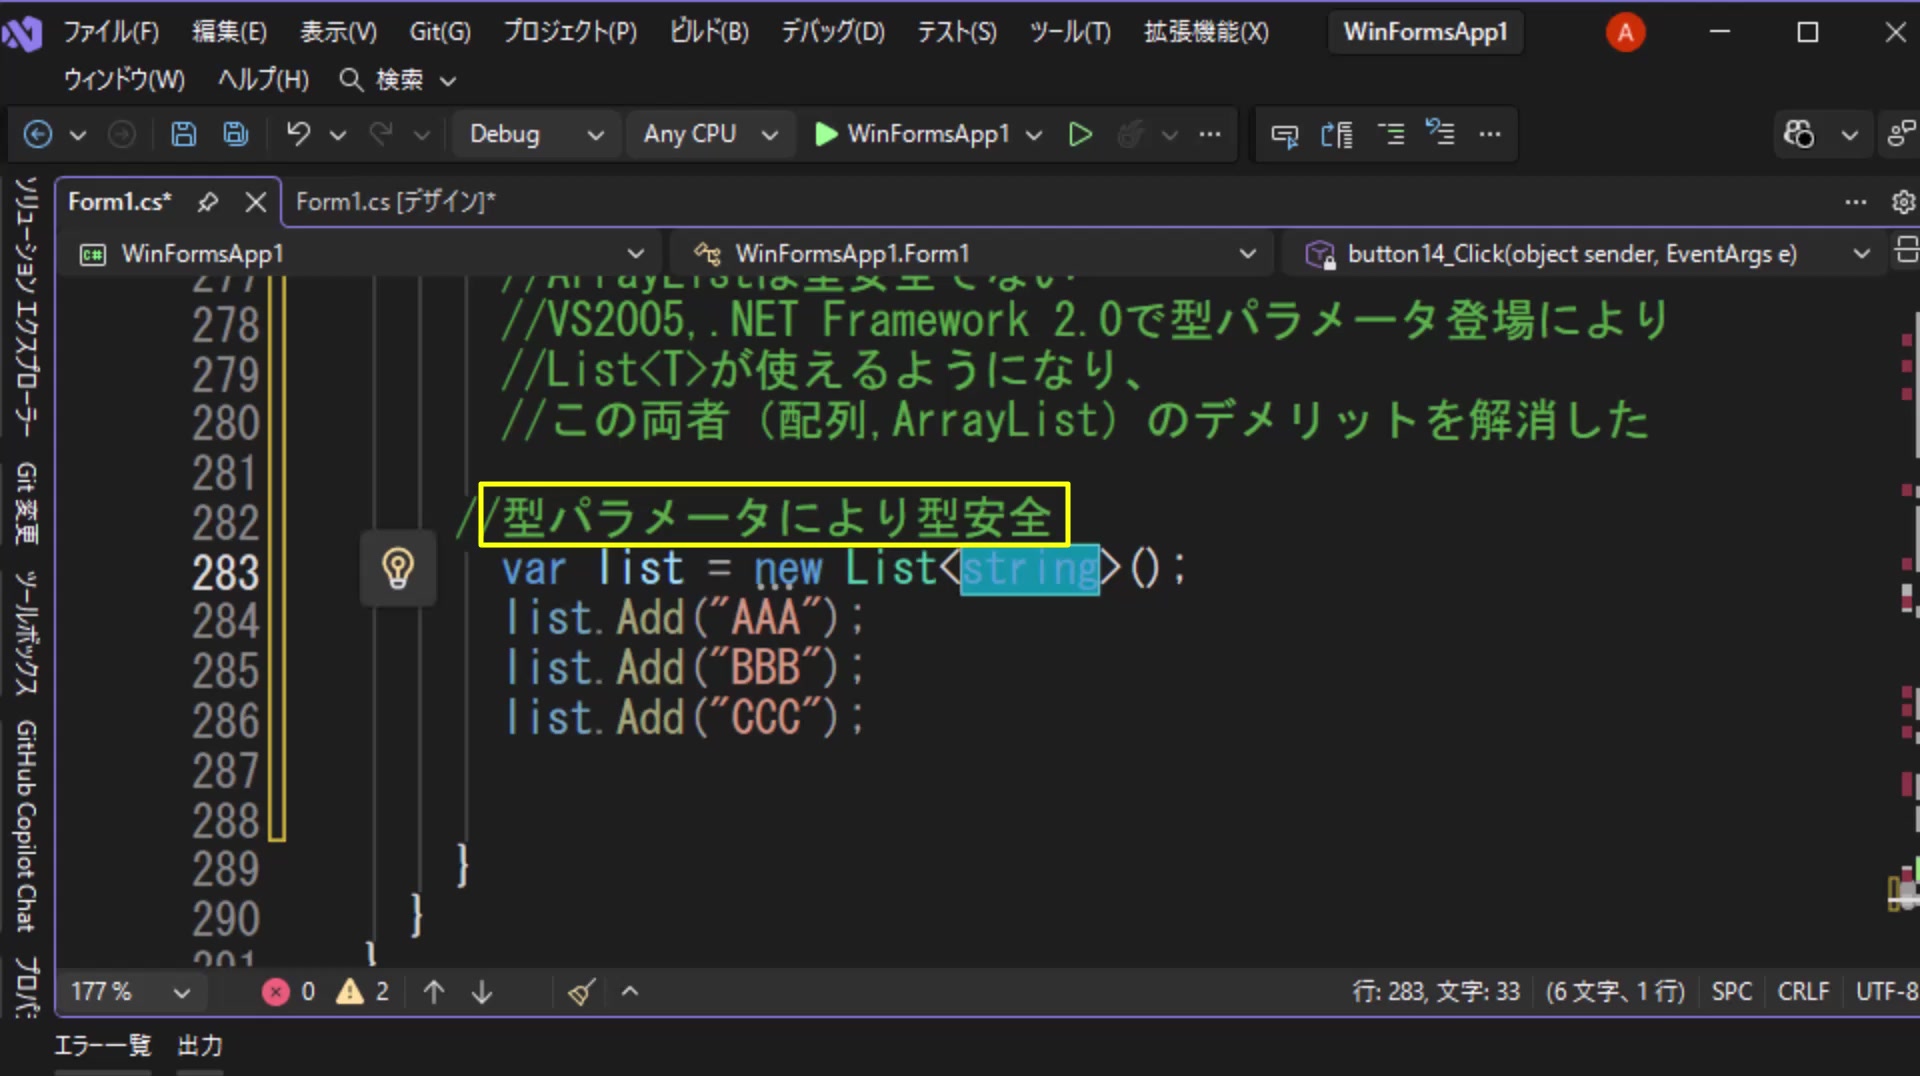The width and height of the screenshot is (1920, 1076).
Task: Click the comment tooltip toolbar icon
Action: [x=1284, y=134]
